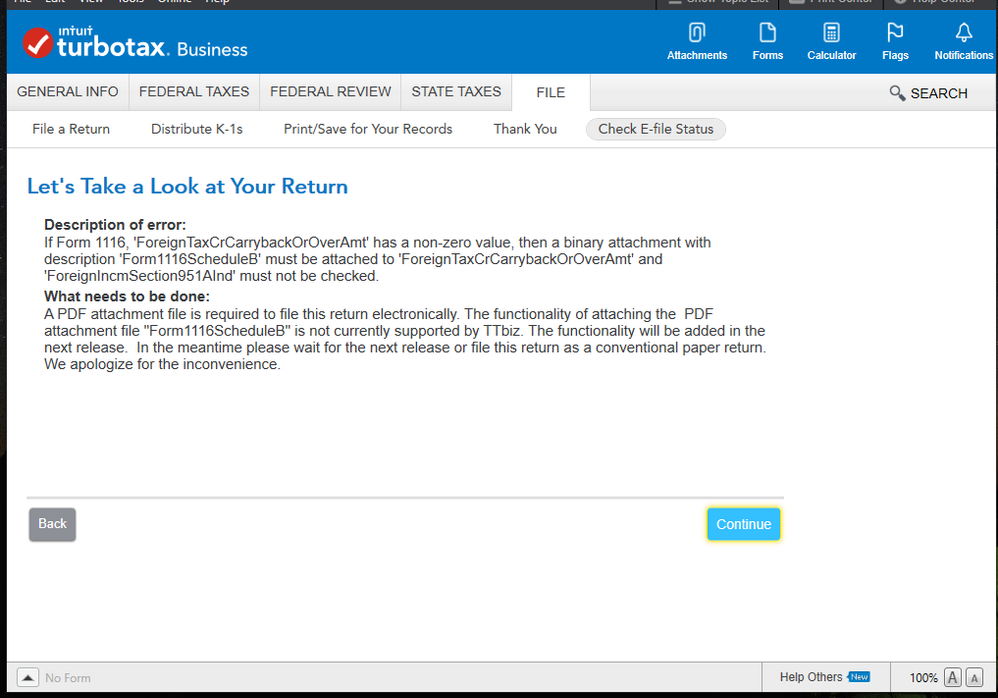Go to Distribute K-1s section
The height and width of the screenshot is (698, 998).
(197, 129)
